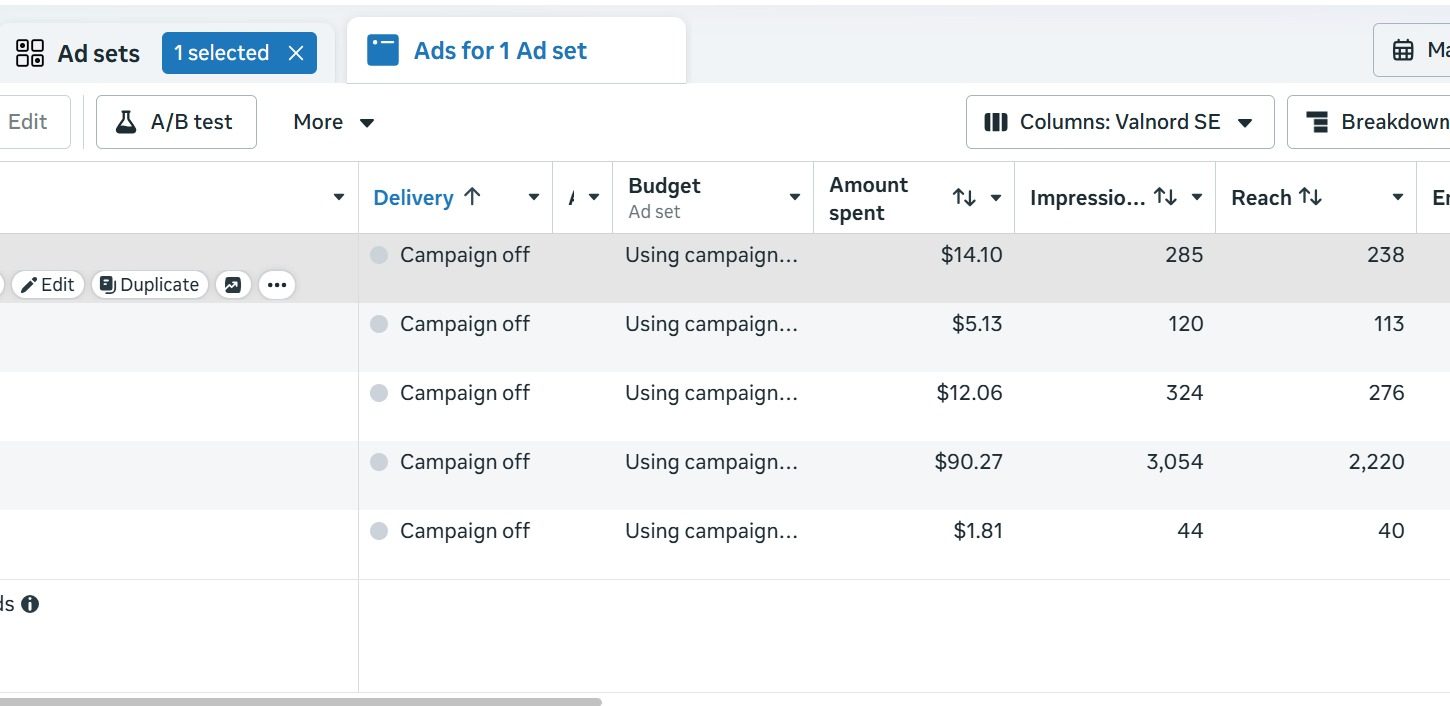Open Amount spent column dropdown arrow
This screenshot has height=706, width=1450.
996,198
